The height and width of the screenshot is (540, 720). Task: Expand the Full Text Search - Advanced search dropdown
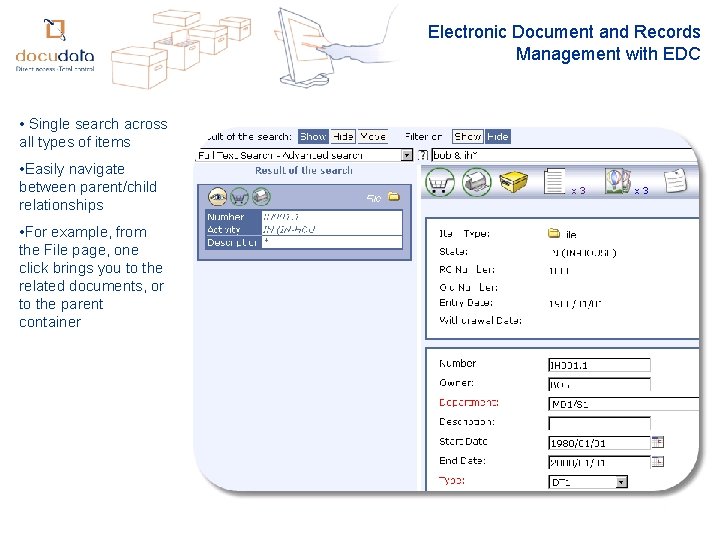pyautogui.click(x=407, y=155)
